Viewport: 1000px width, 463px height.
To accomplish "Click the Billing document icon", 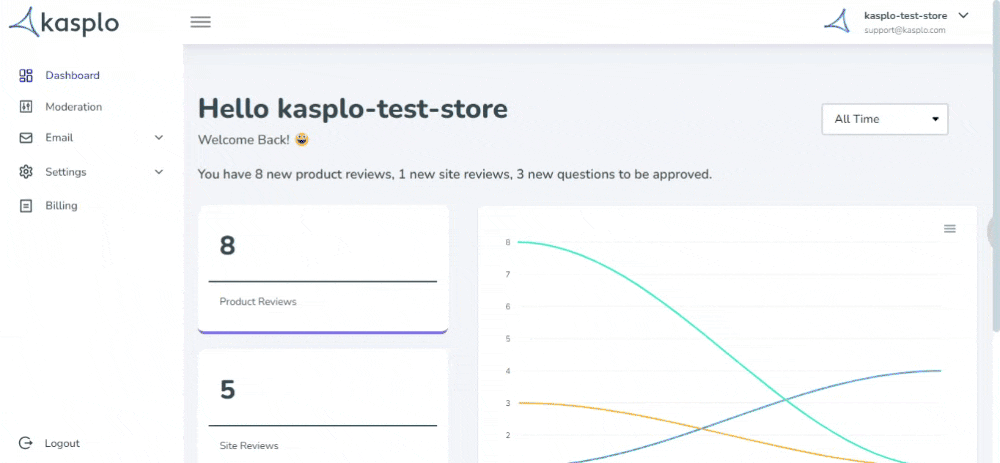I will (26, 205).
